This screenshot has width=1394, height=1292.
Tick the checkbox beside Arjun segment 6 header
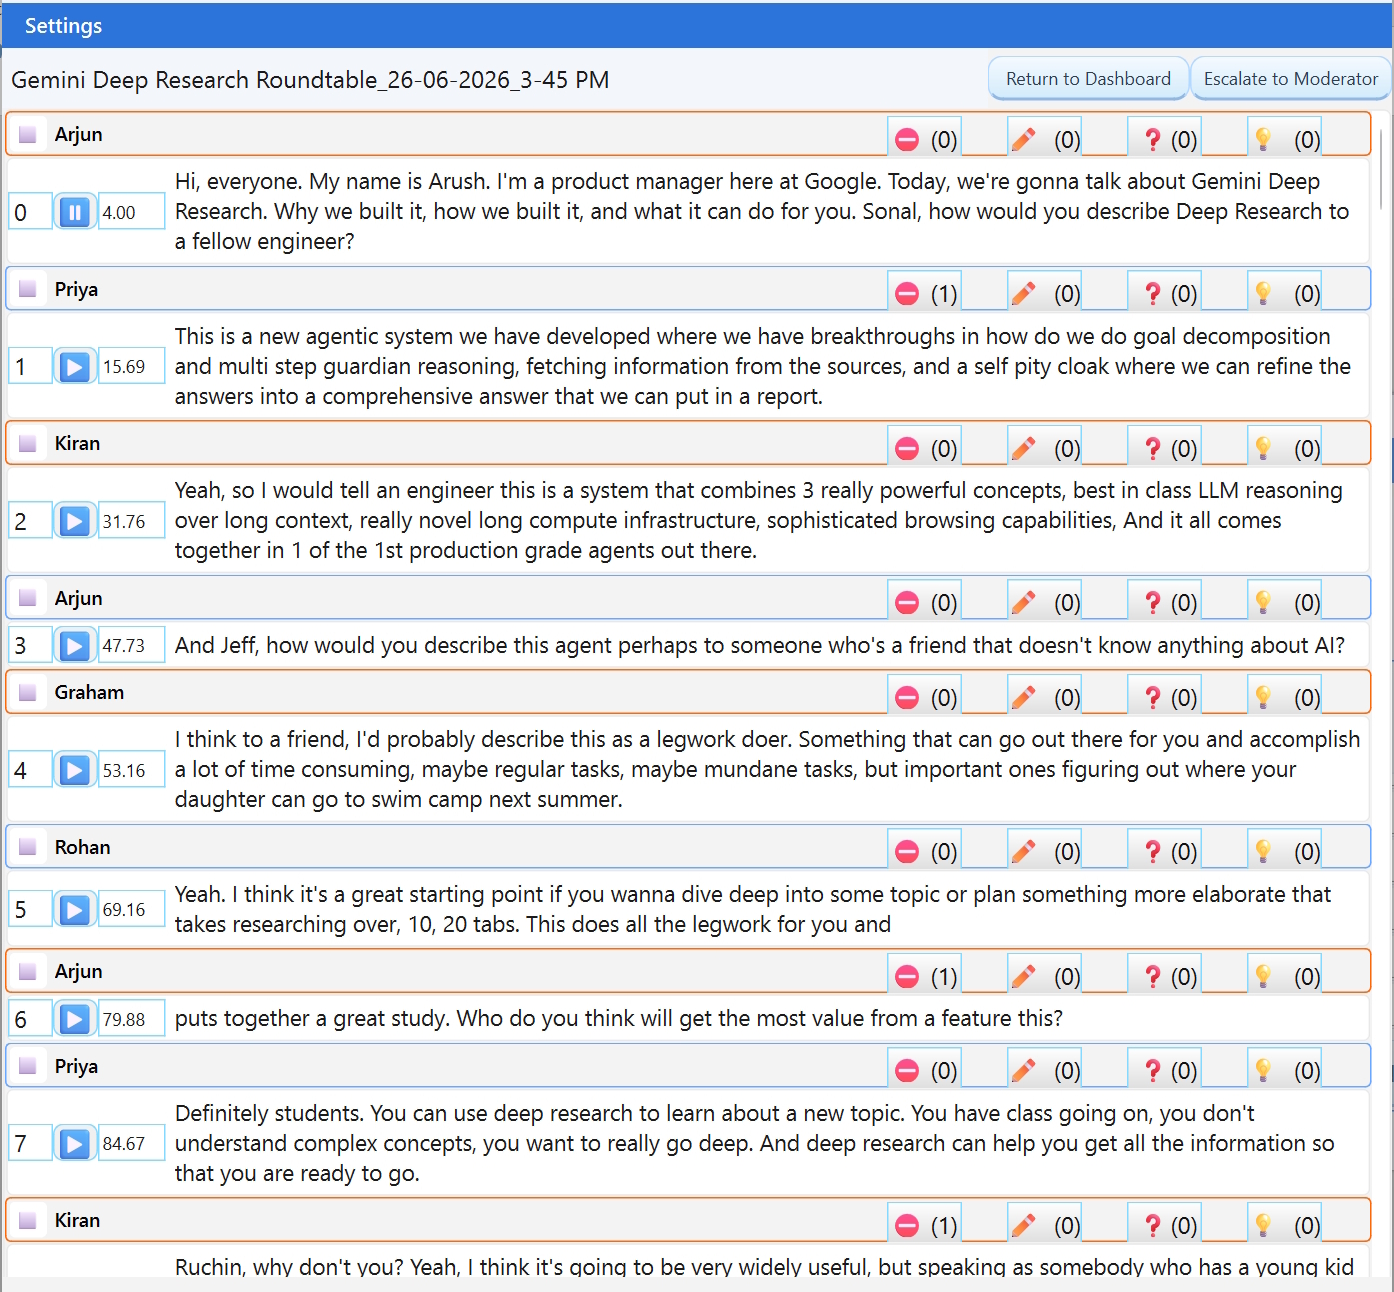coord(28,971)
